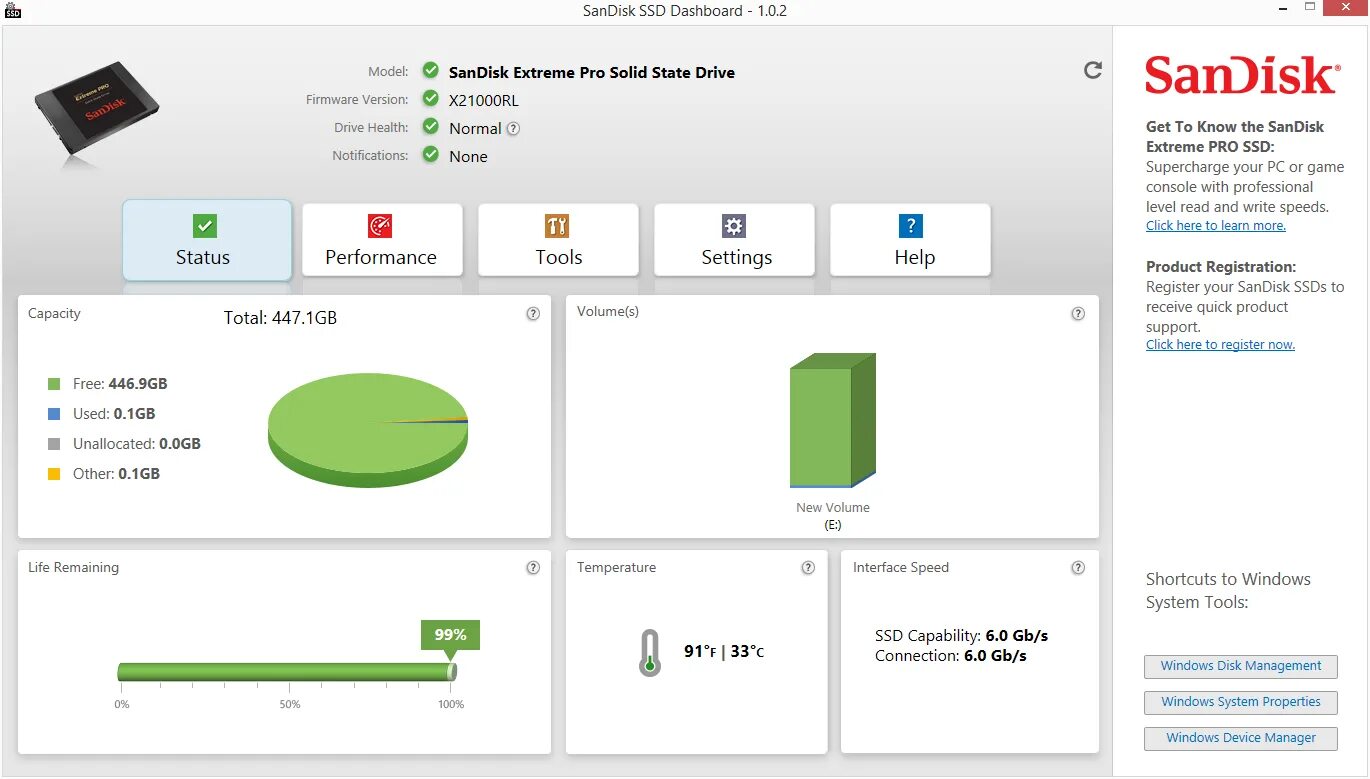The image size is (1370, 779).
Task: Click the firmware version 'X21000RL'
Action: pos(484,100)
